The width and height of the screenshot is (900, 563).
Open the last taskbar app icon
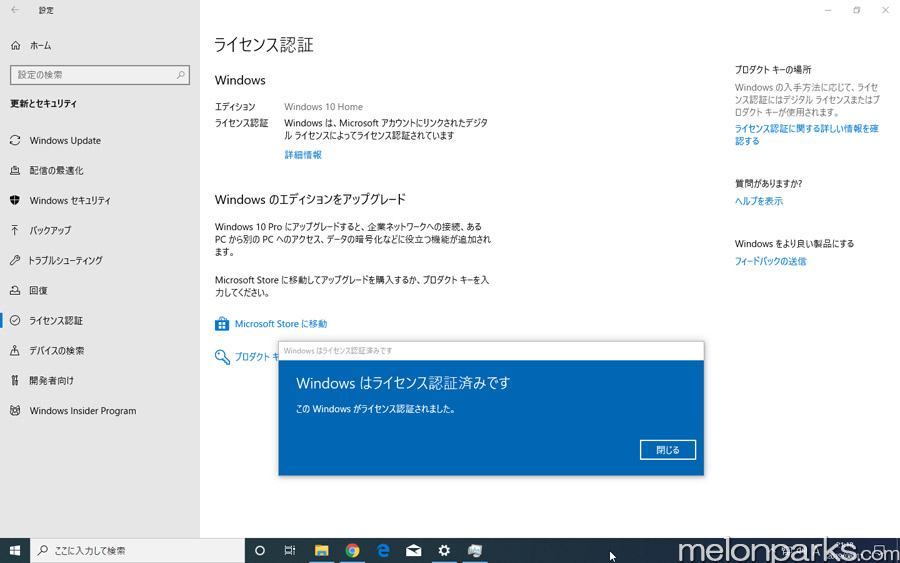pos(475,550)
